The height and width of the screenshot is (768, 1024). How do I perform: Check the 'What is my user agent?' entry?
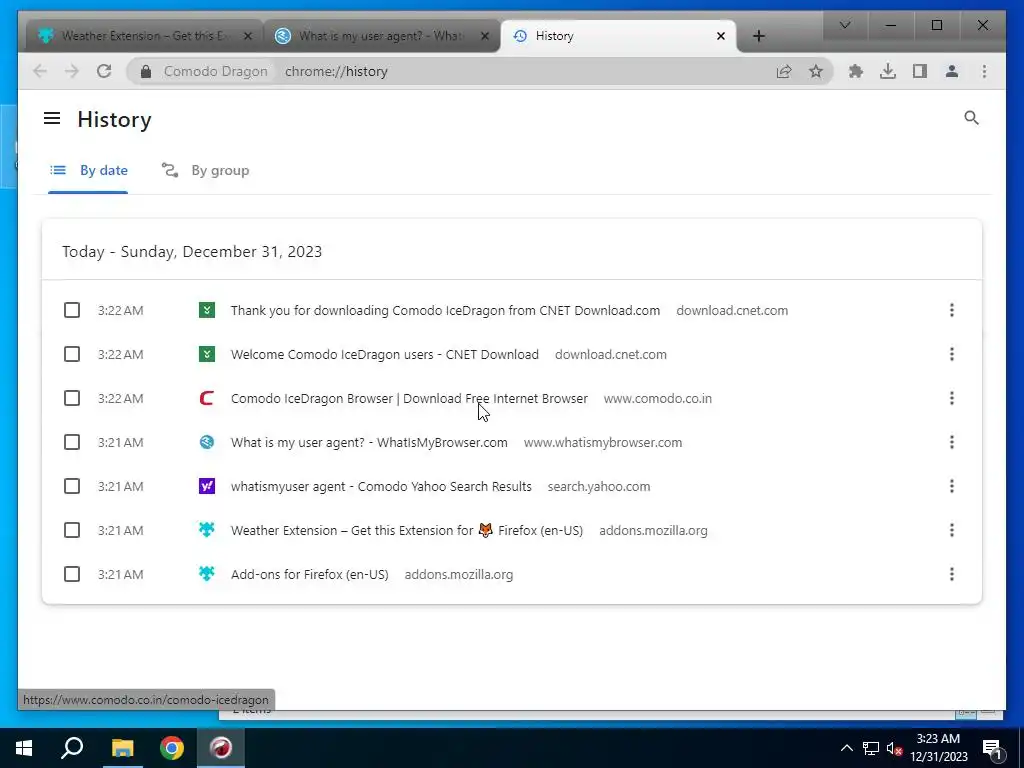(72, 442)
